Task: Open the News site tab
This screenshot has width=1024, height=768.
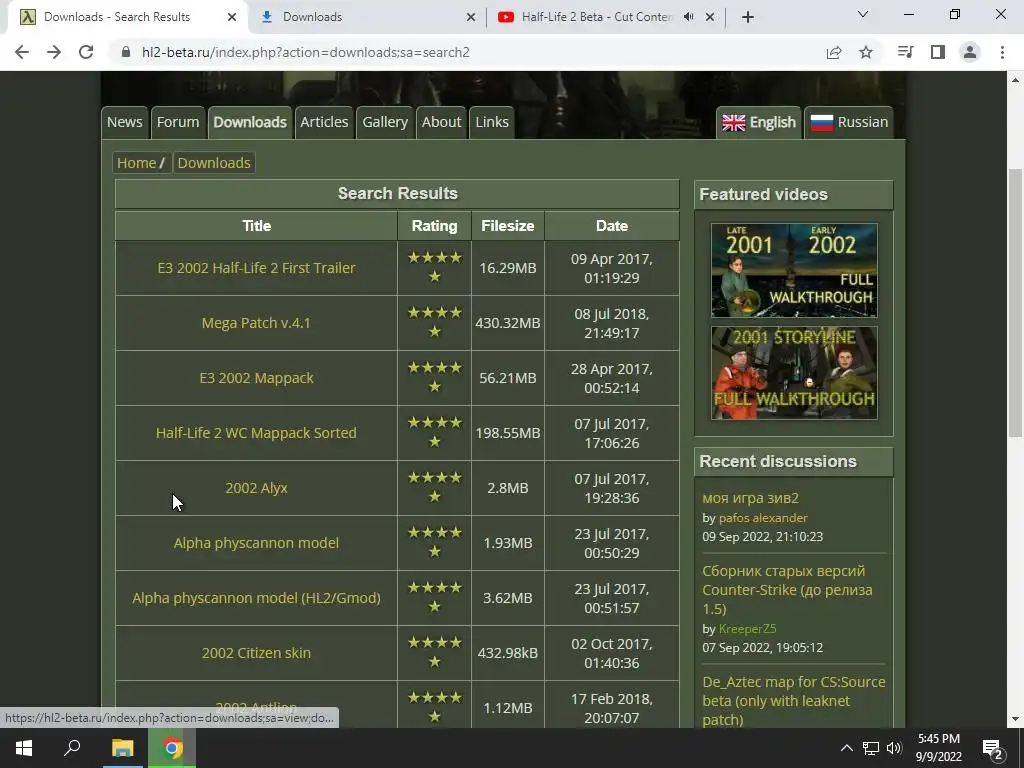Action: (125, 122)
